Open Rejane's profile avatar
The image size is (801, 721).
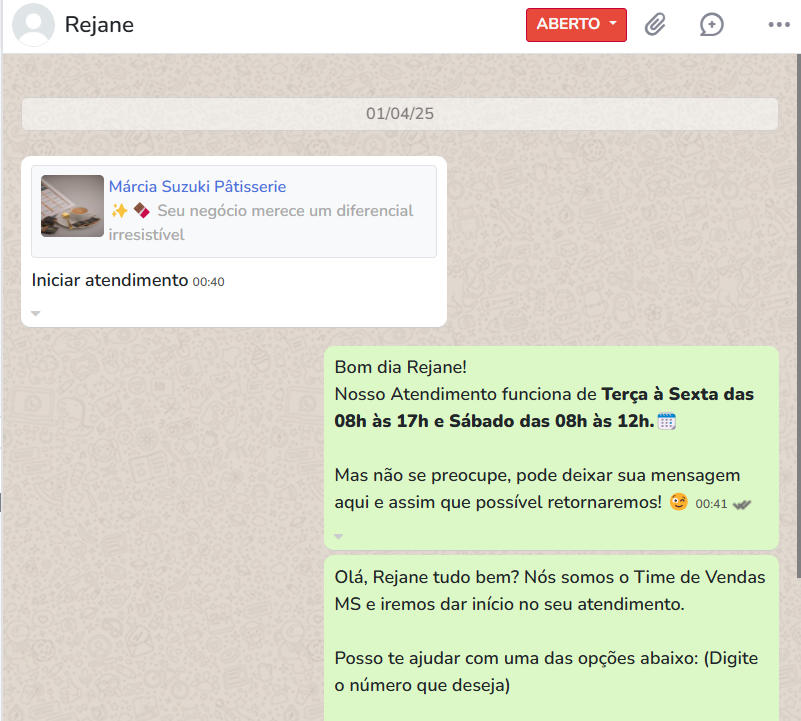[34, 24]
